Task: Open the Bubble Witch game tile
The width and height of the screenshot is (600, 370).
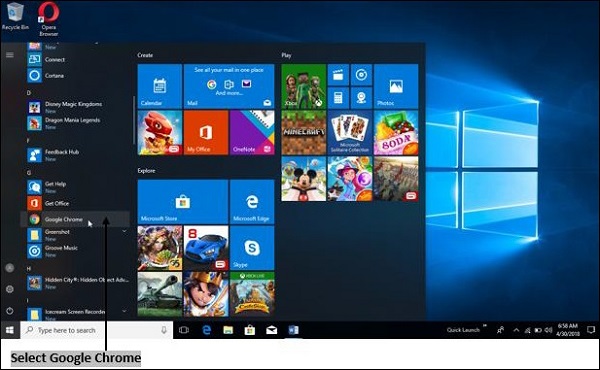Action: pyautogui.click(x=350, y=179)
